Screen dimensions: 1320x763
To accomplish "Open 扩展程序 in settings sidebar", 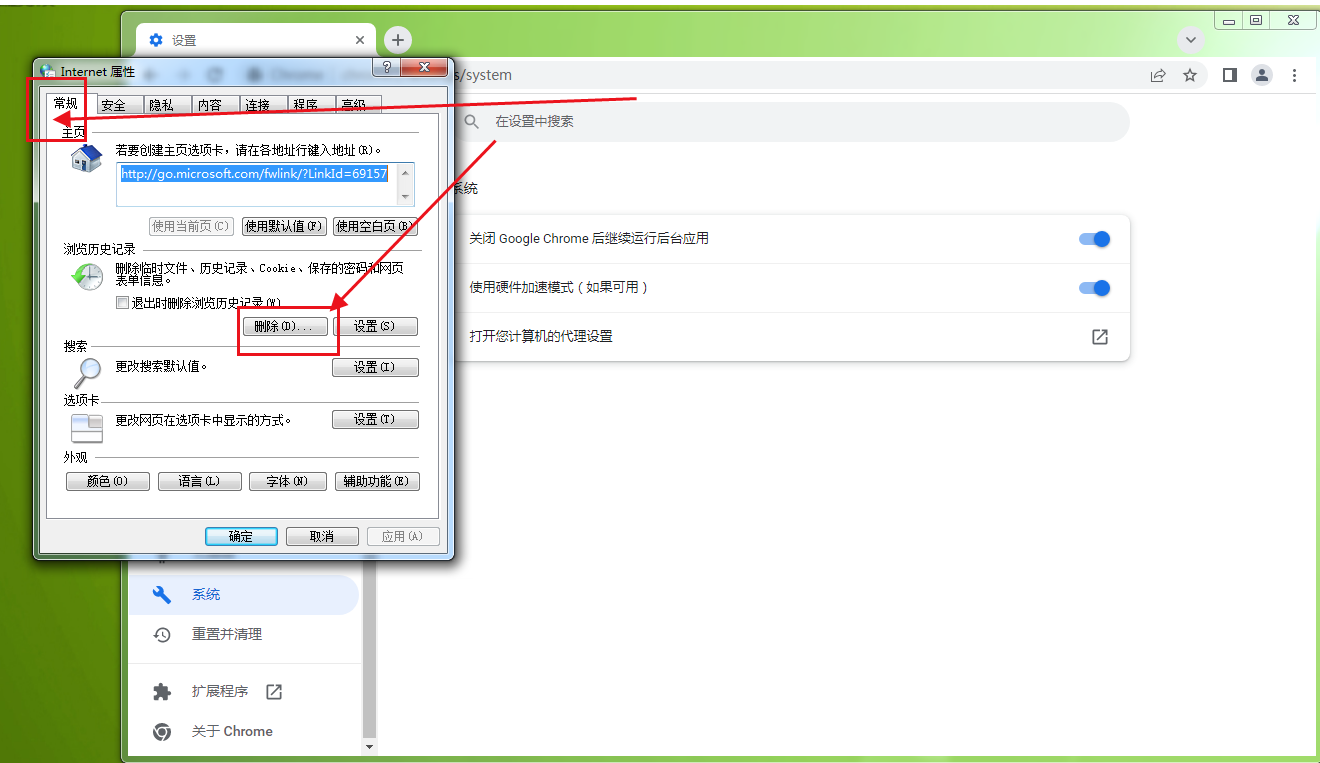I will 220,692.
